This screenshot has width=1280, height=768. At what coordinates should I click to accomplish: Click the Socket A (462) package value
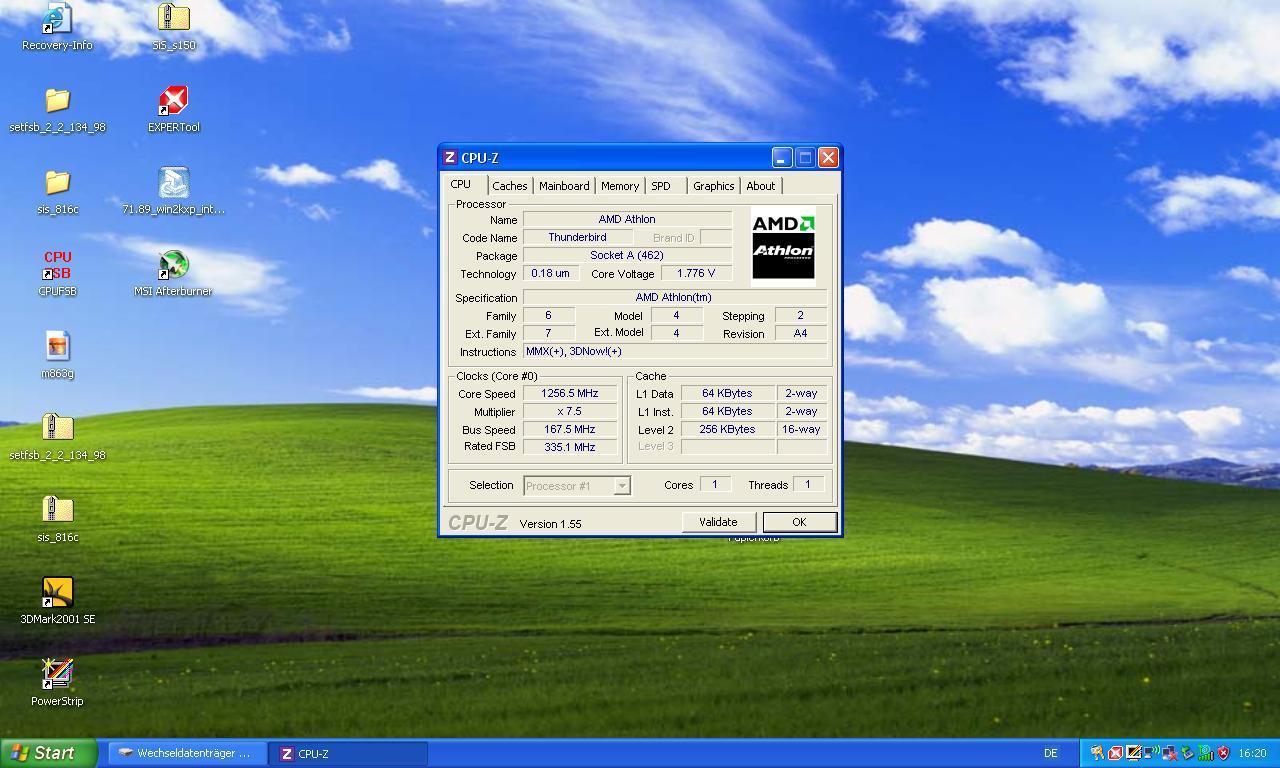(627, 255)
